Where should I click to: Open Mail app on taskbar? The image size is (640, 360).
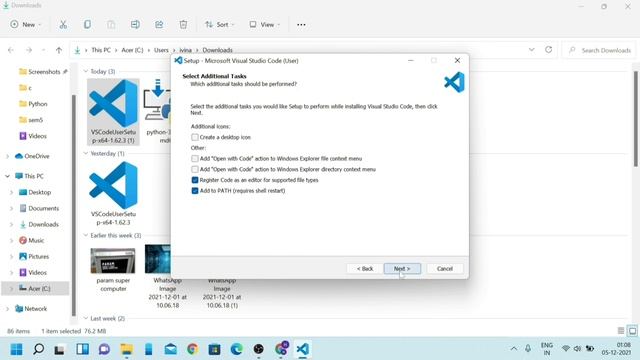tap(171, 349)
